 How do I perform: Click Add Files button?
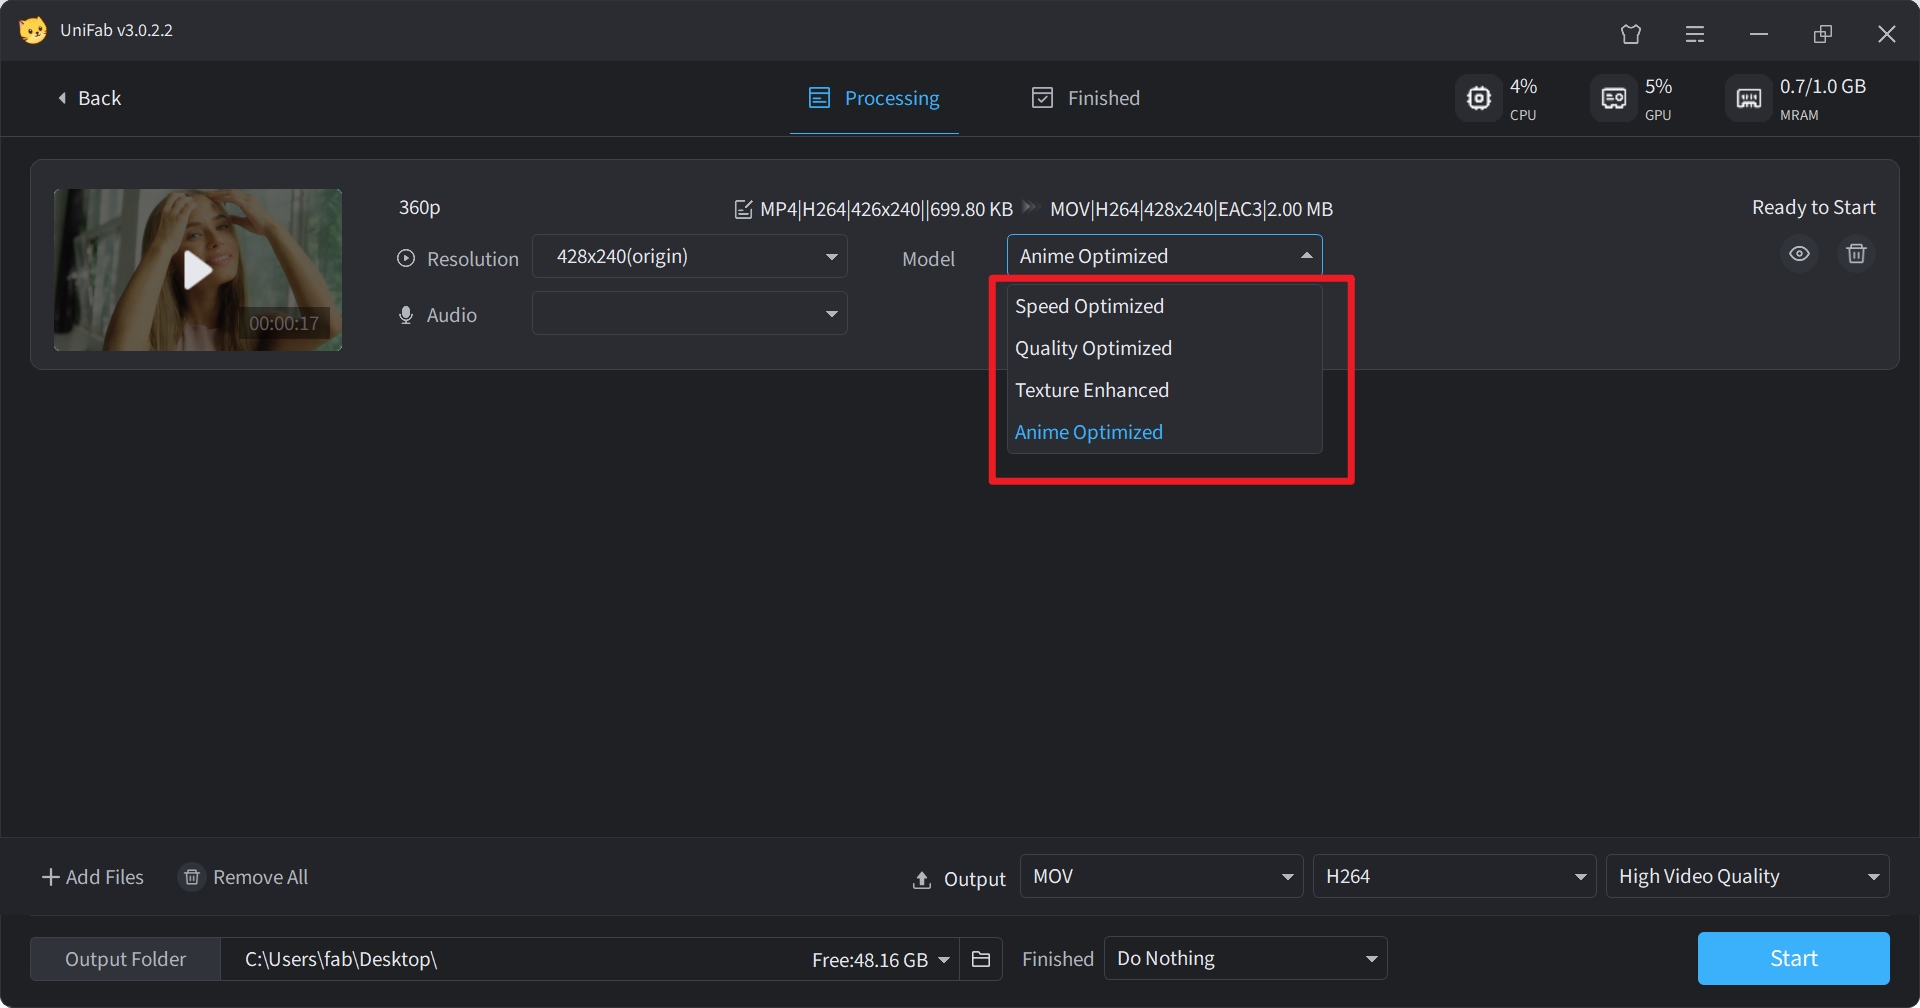[92, 877]
